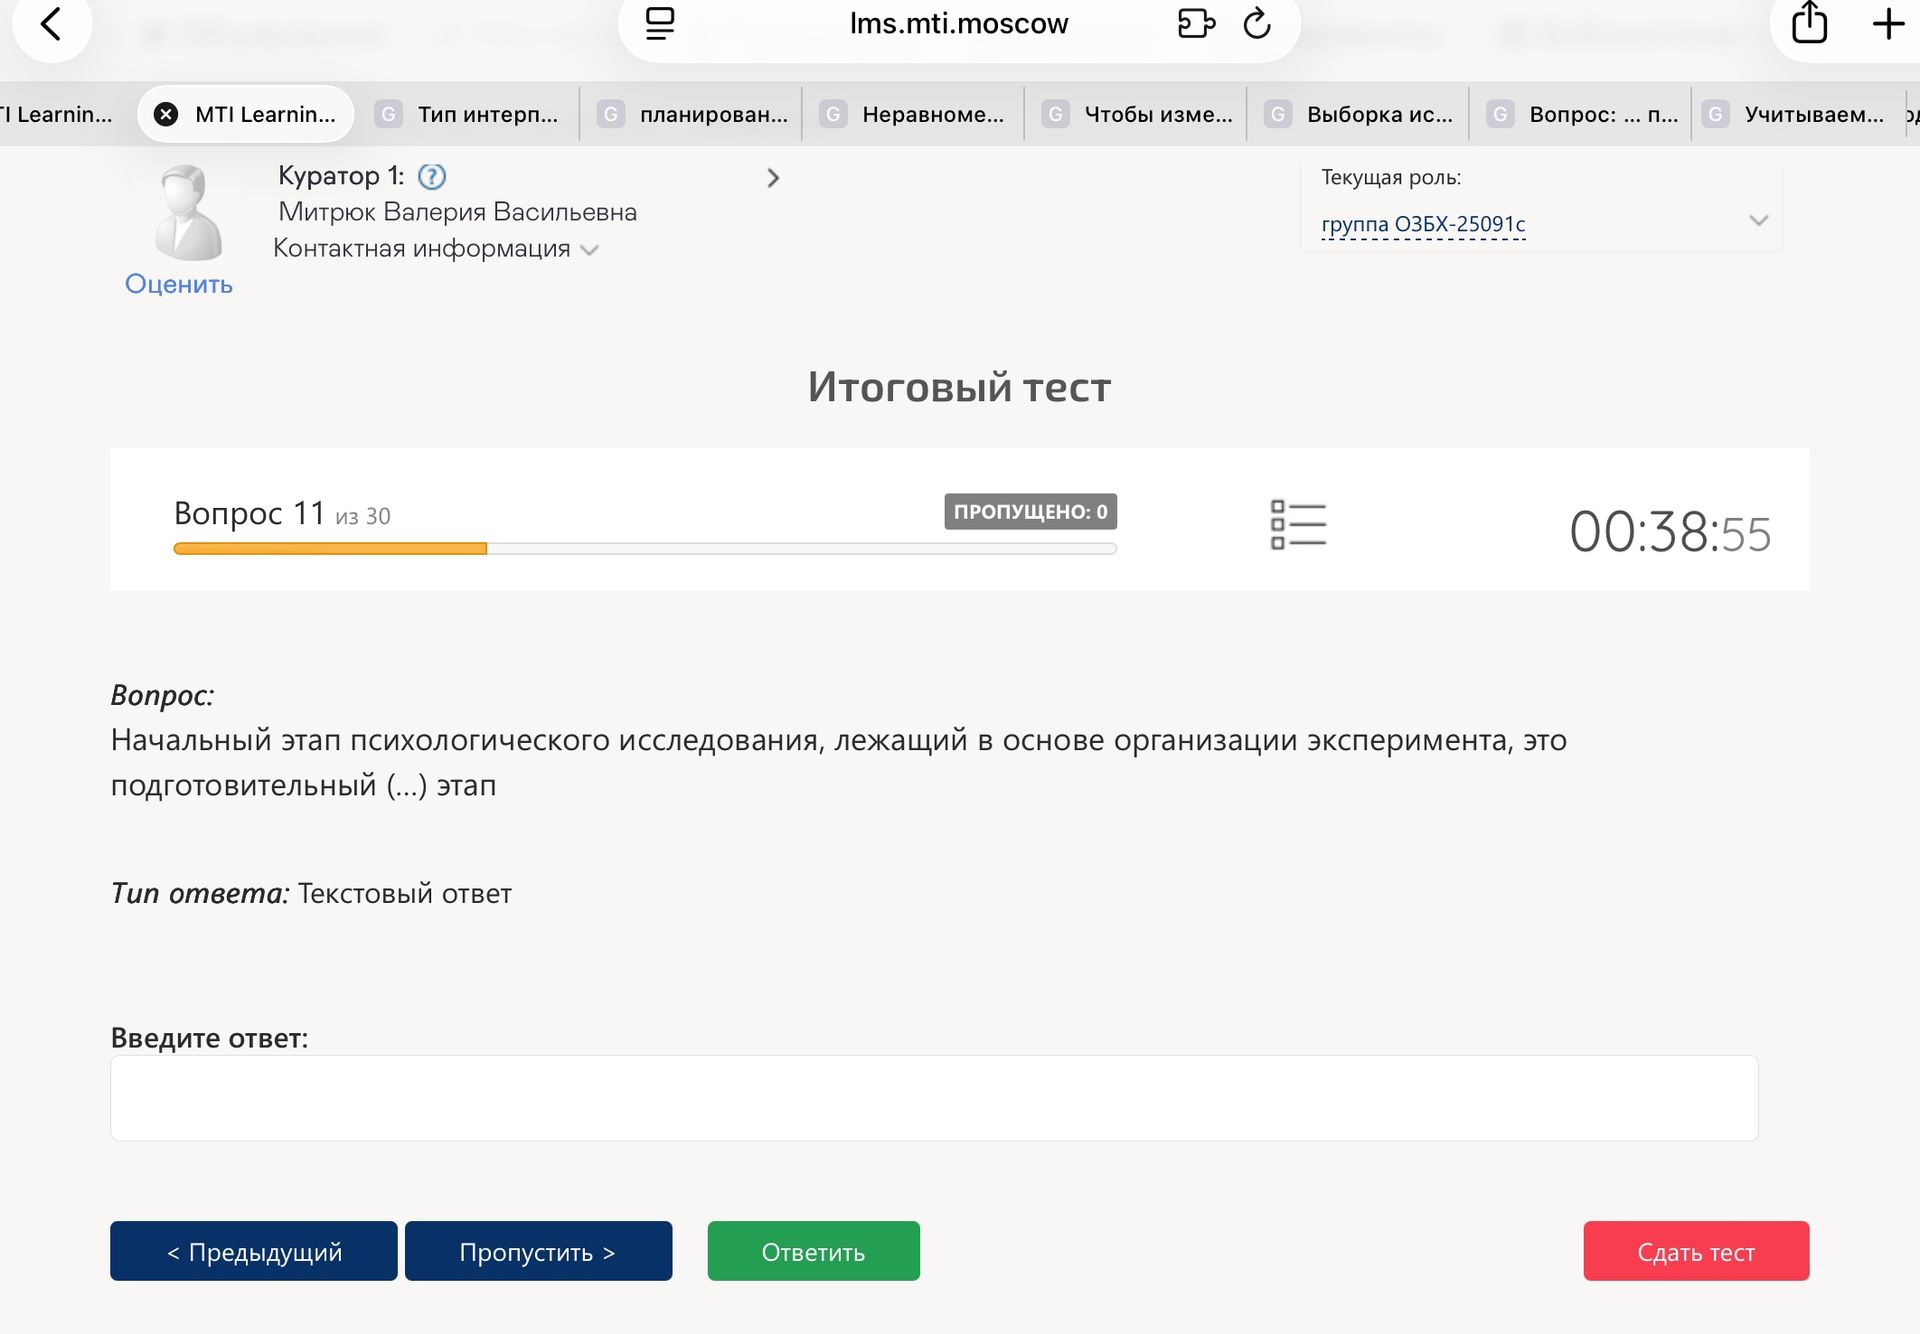
Task: Click the curator avatar image
Action: click(188, 213)
